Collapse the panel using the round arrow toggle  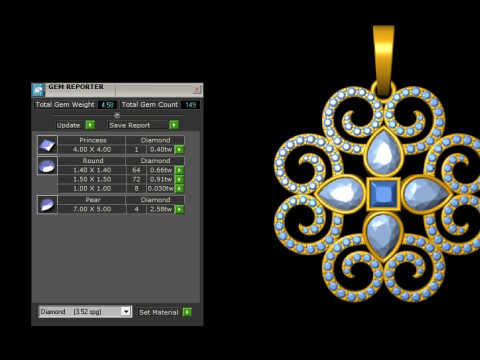pyautogui.click(x=117, y=115)
